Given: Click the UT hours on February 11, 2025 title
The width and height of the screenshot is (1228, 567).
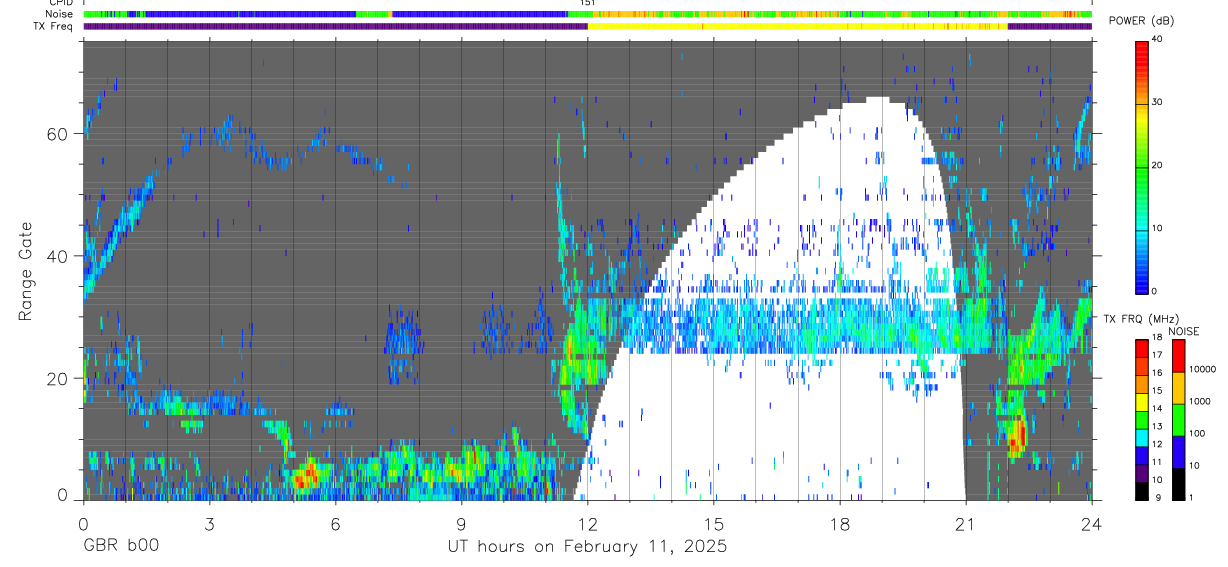Looking at the screenshot, I should point(587,547).
